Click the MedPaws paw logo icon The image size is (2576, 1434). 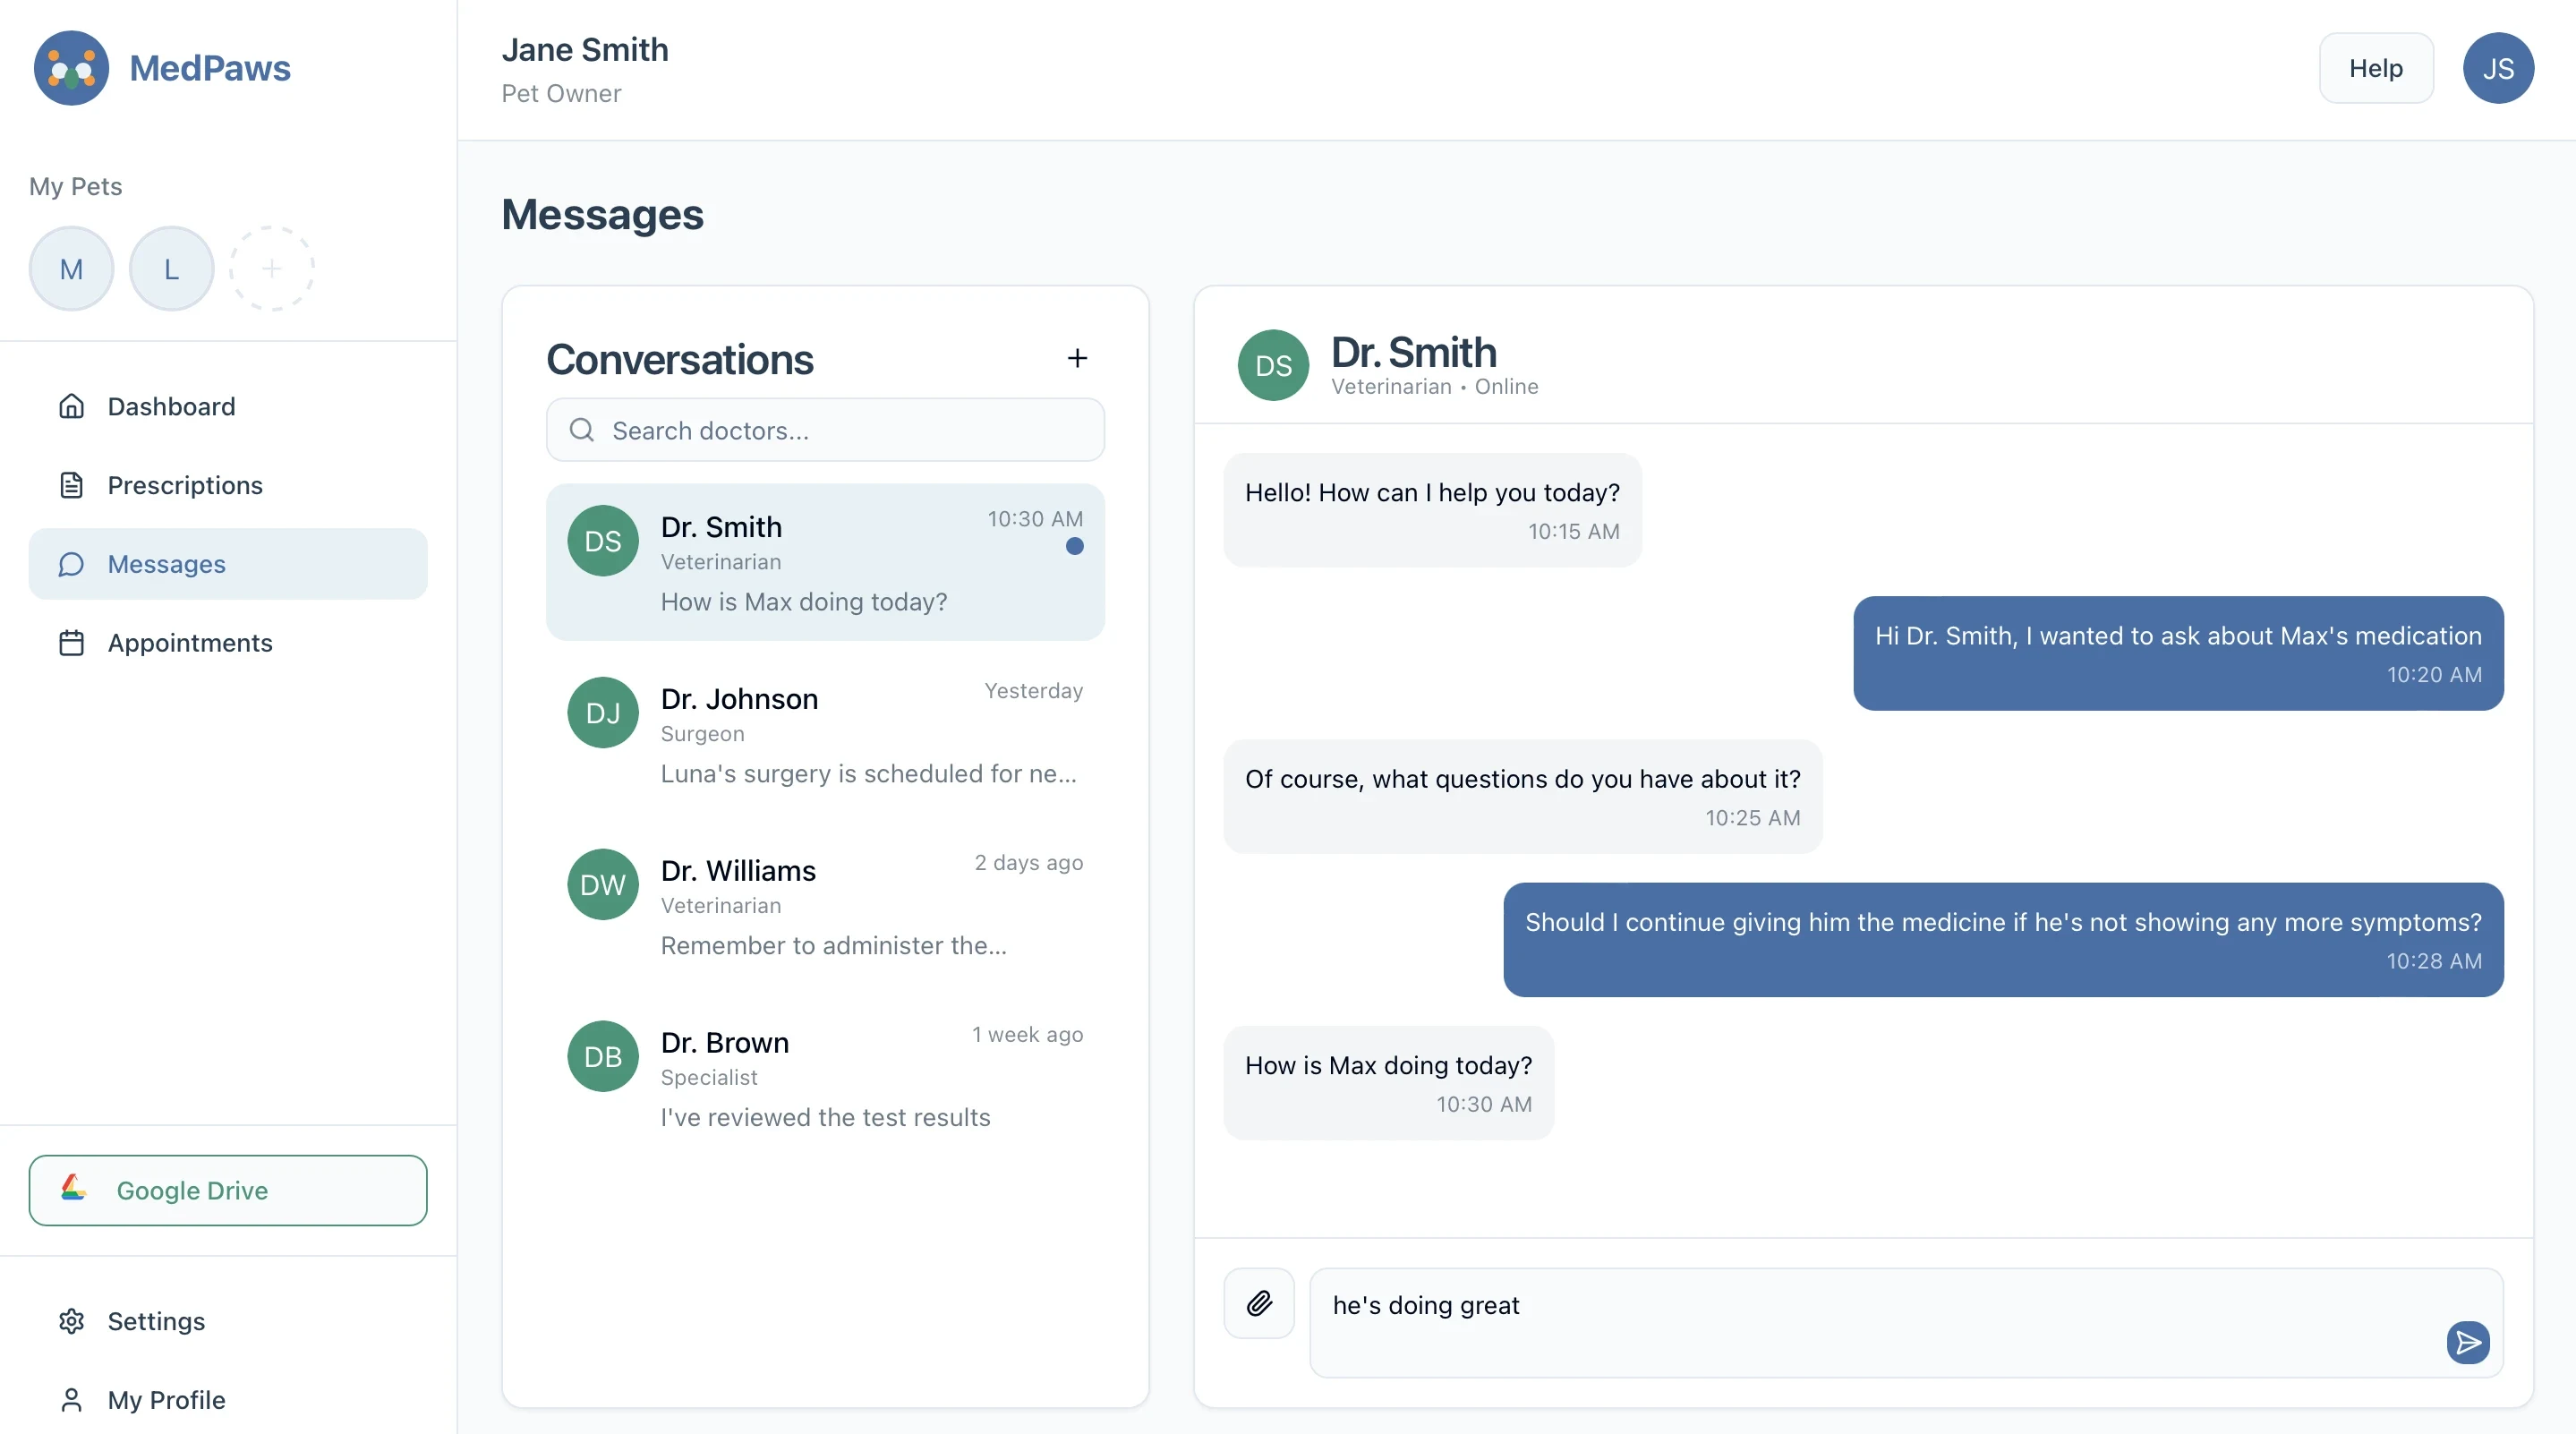(x=71, y=68)
